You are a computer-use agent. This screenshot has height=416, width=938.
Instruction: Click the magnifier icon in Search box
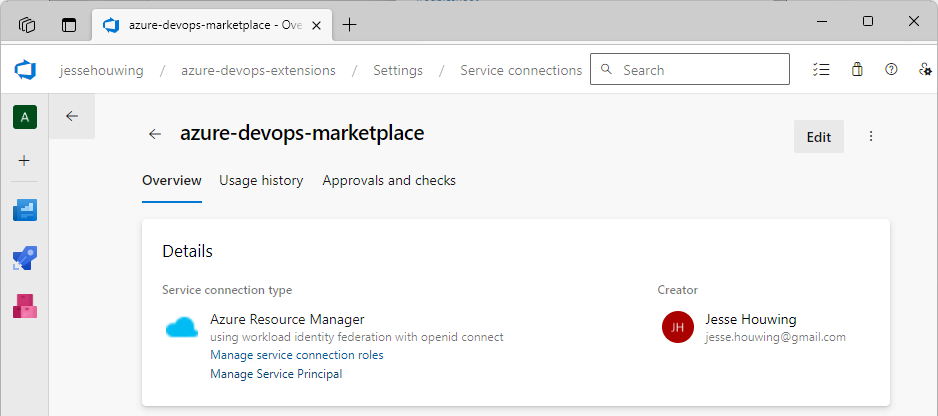click(x=606, y=69)
